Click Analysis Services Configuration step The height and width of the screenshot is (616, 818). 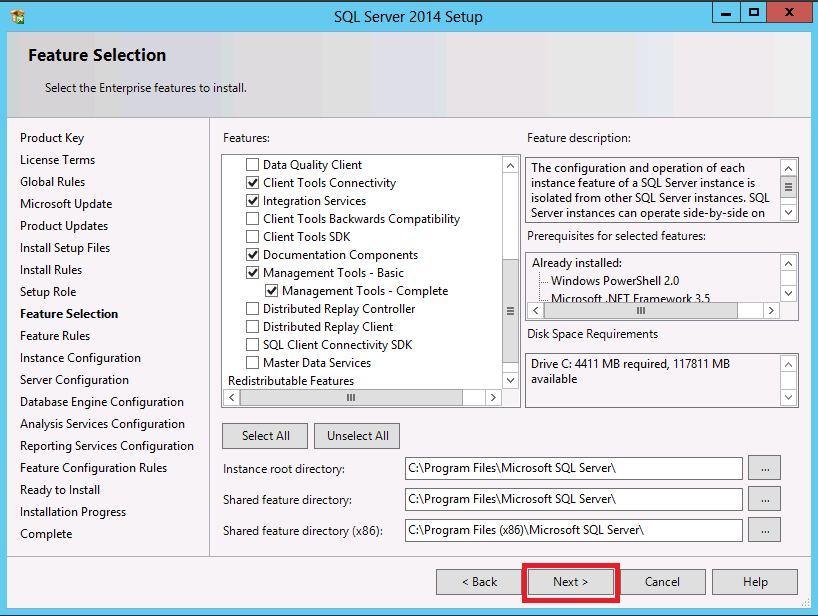tap(103, 424)
